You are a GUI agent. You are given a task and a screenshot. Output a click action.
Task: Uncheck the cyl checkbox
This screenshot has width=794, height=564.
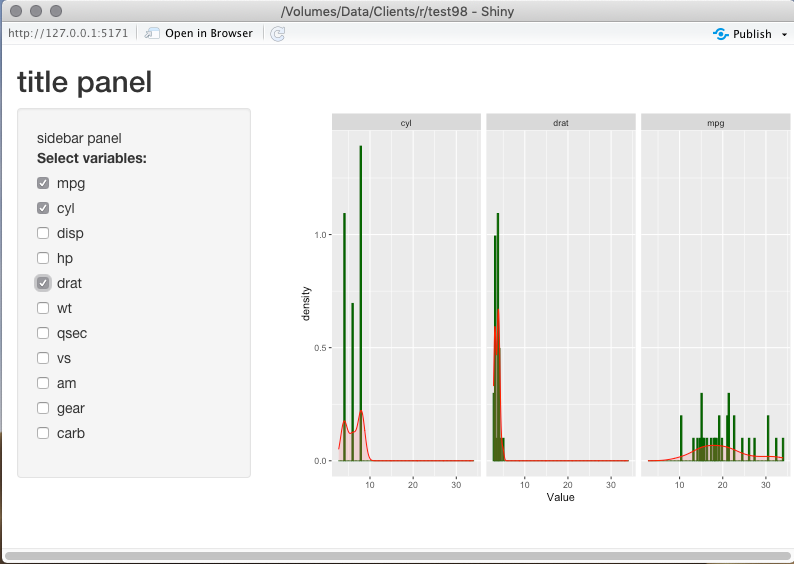click(x=43, y=208)
